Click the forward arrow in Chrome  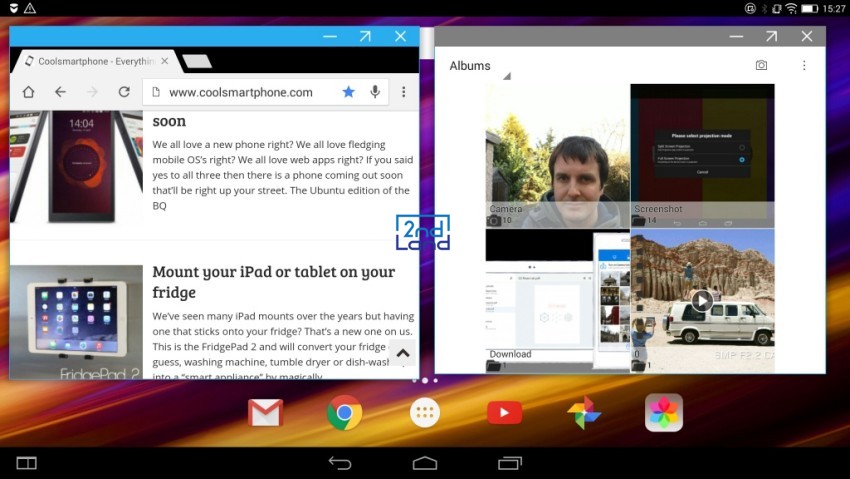92,92
